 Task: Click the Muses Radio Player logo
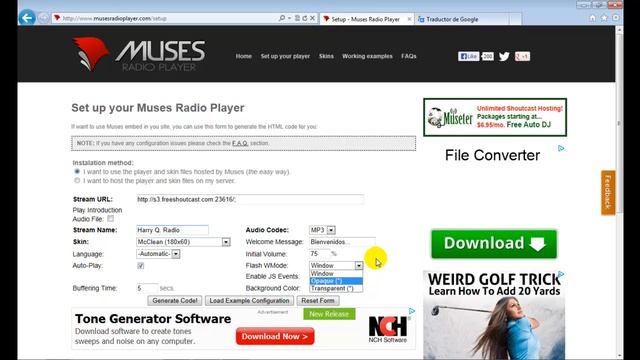pos(139,54)
